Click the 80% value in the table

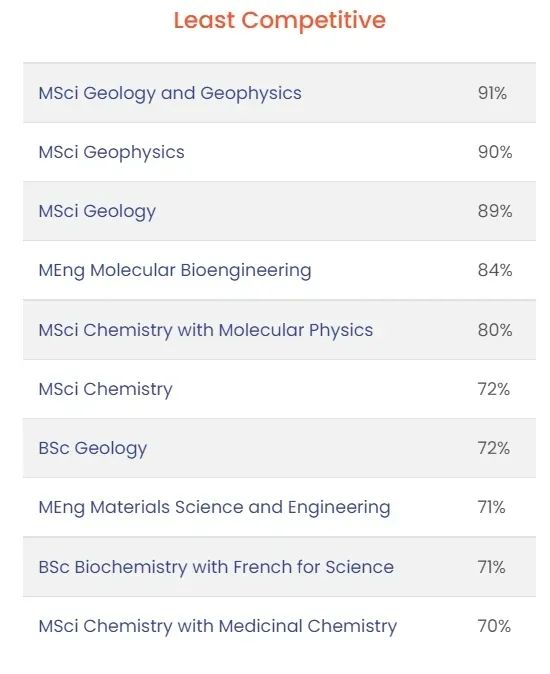point(495,330)
